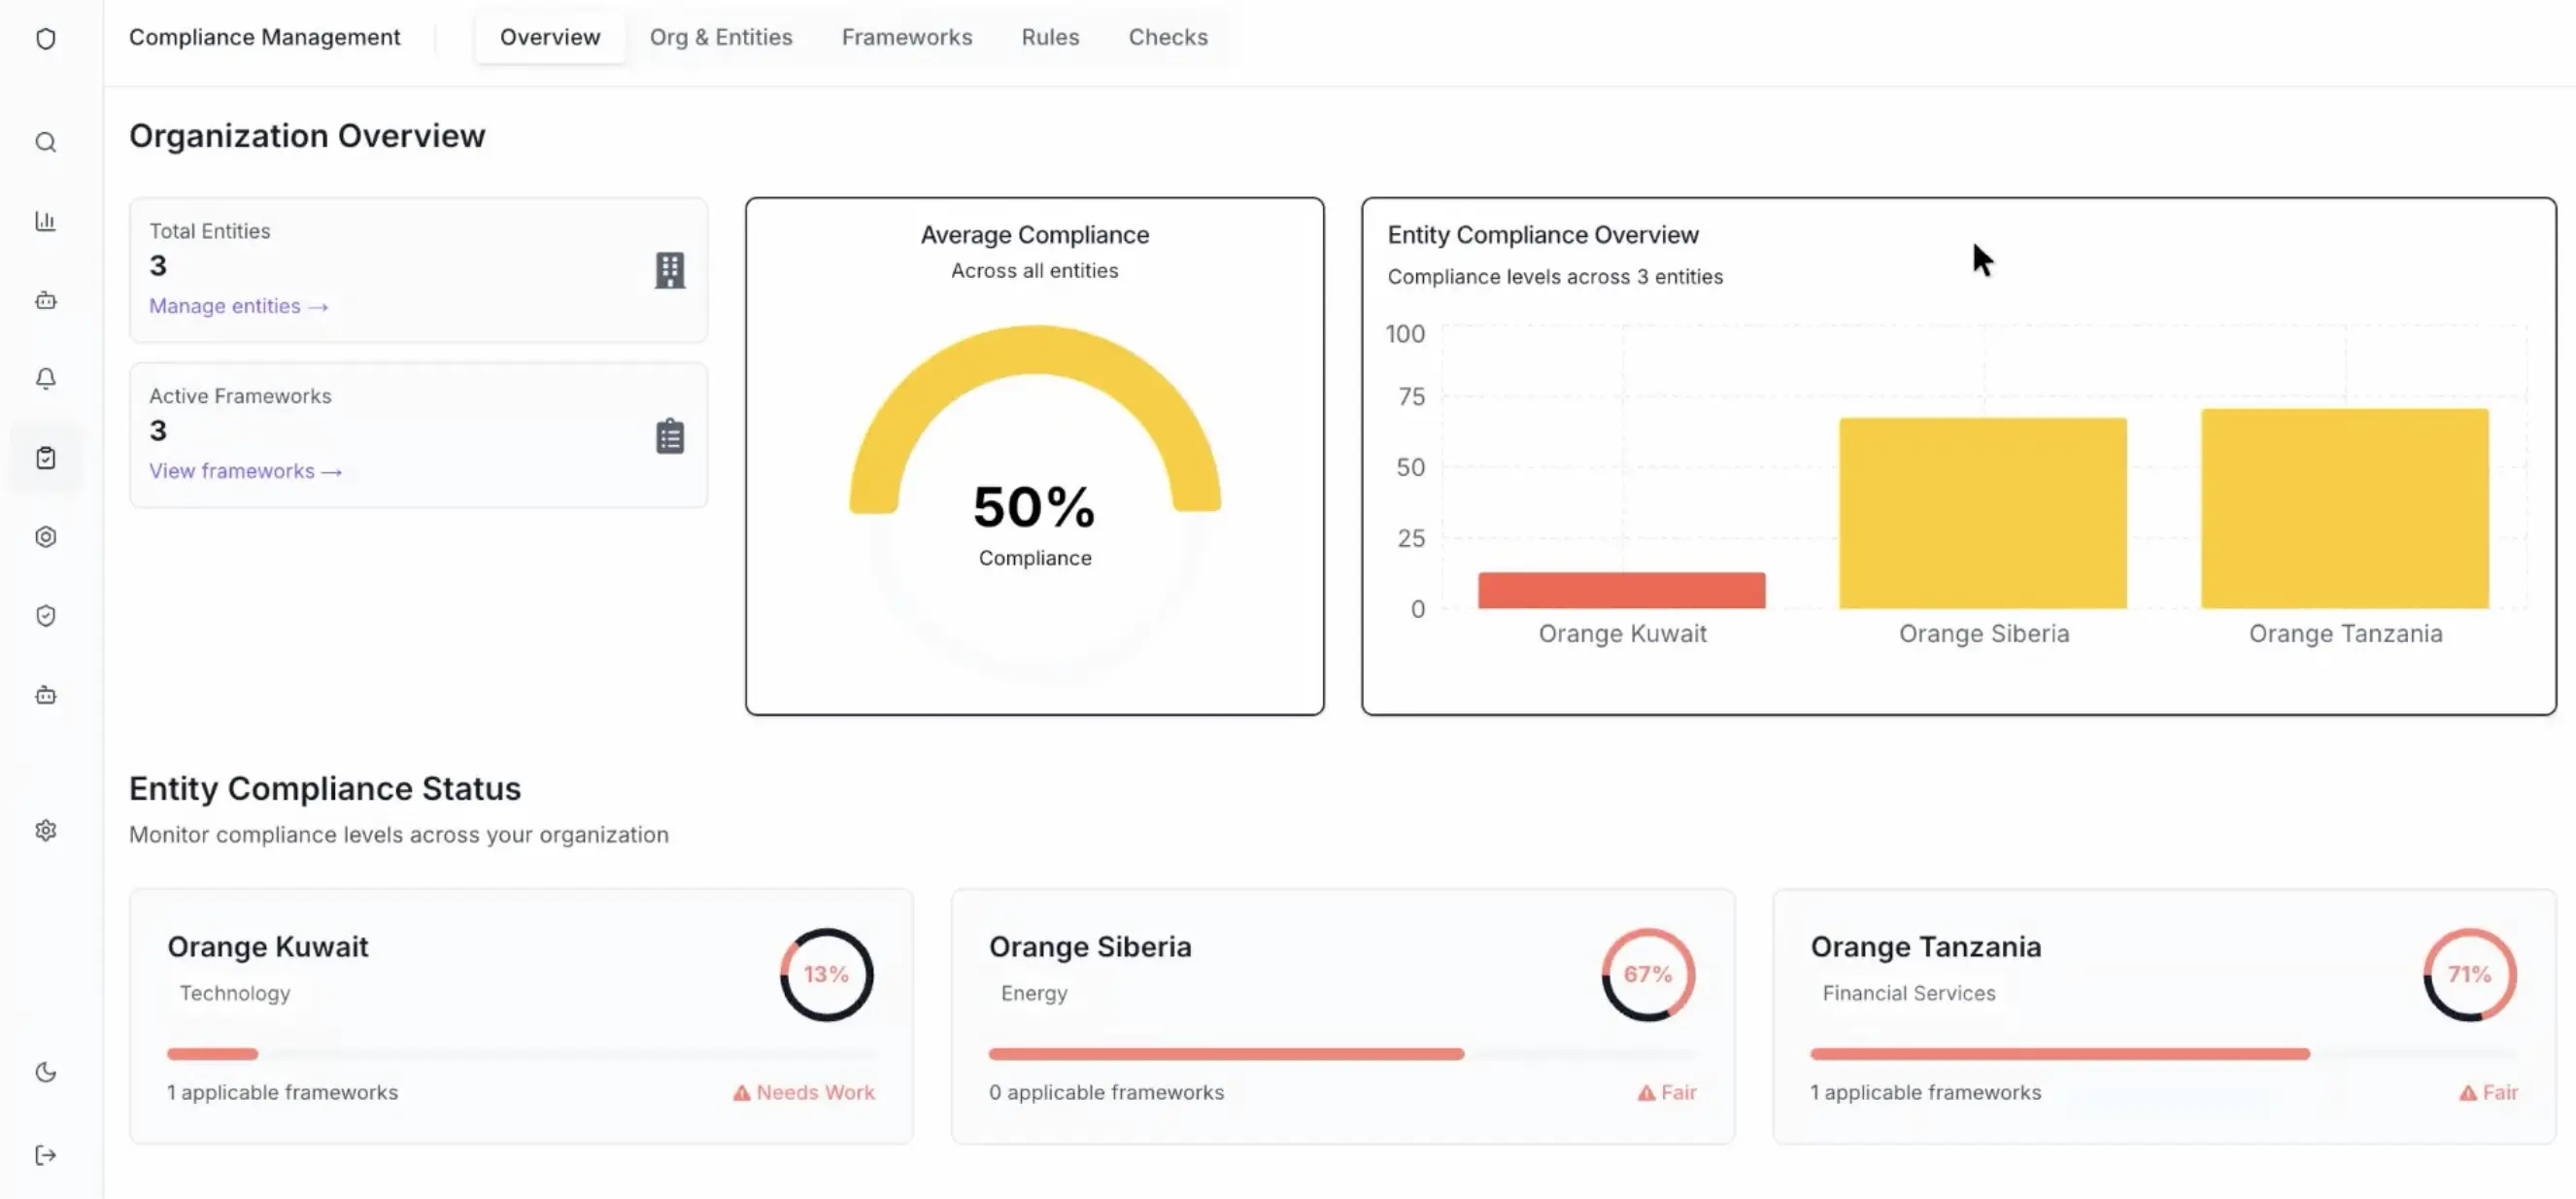Viewport: 2576px width, 1199px height.
Task: Click the log out icon at sidebar bottom
Action: click(x=45, y=1155)
